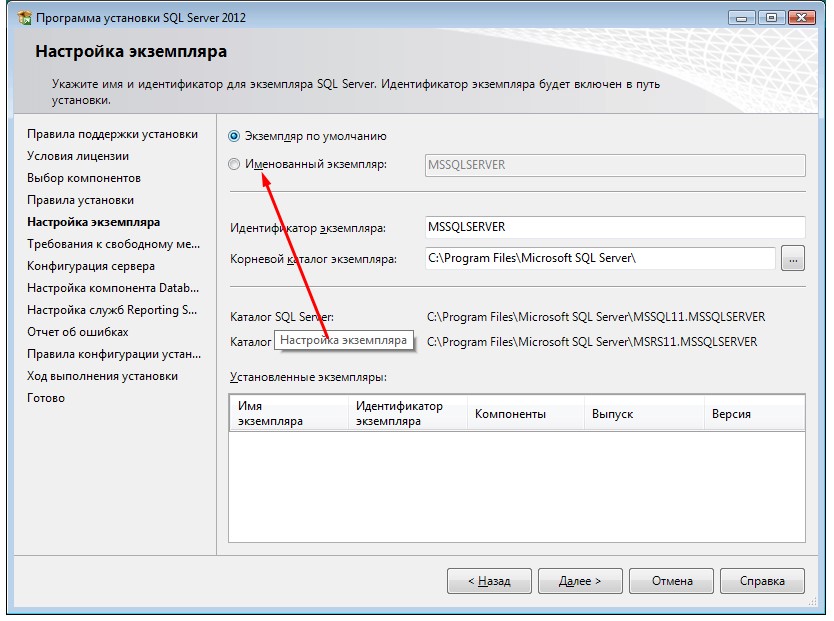Select the named instance radio button
This screenshot has height=621, width=834.
[234, 164]
